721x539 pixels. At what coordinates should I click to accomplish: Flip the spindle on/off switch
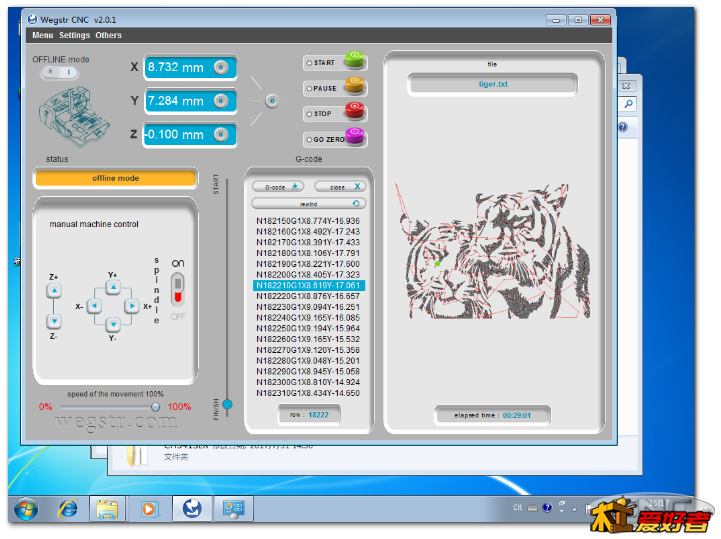pos(178,290)
